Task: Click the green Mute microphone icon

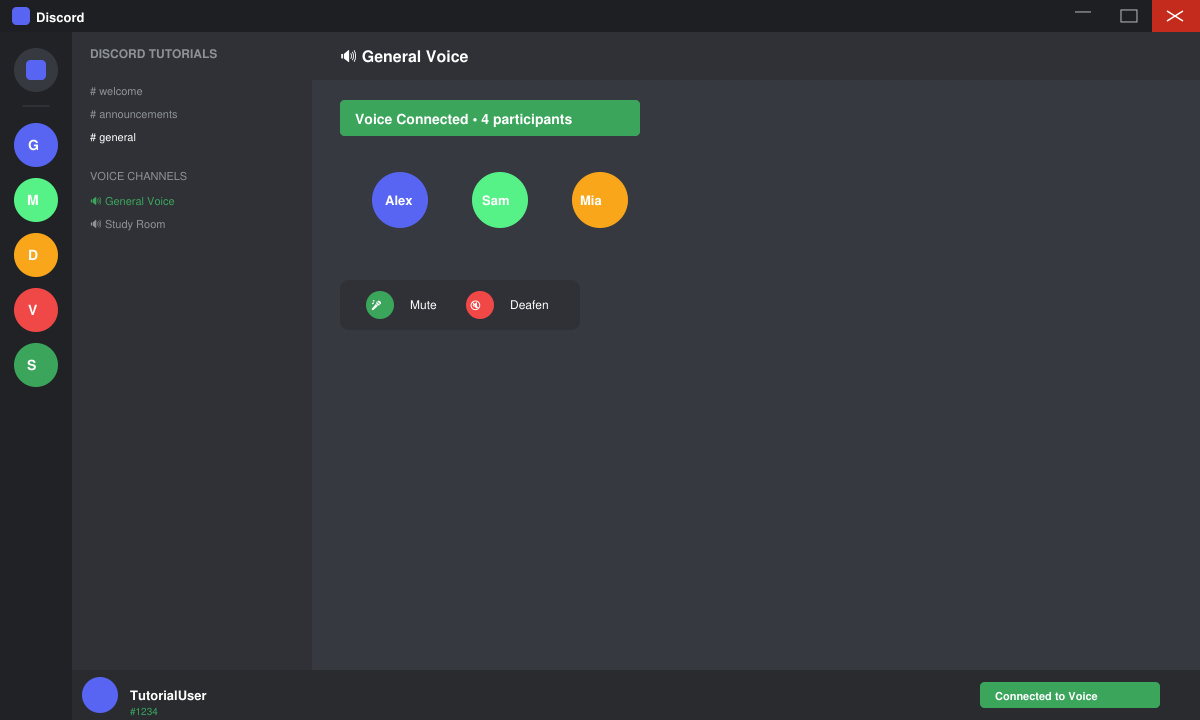Action: tap(380, 305)
